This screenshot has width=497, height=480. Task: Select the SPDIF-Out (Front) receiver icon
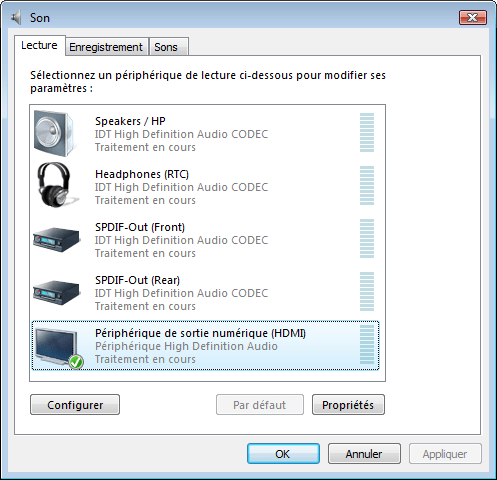pyautogui.click(x=57, y=239)
